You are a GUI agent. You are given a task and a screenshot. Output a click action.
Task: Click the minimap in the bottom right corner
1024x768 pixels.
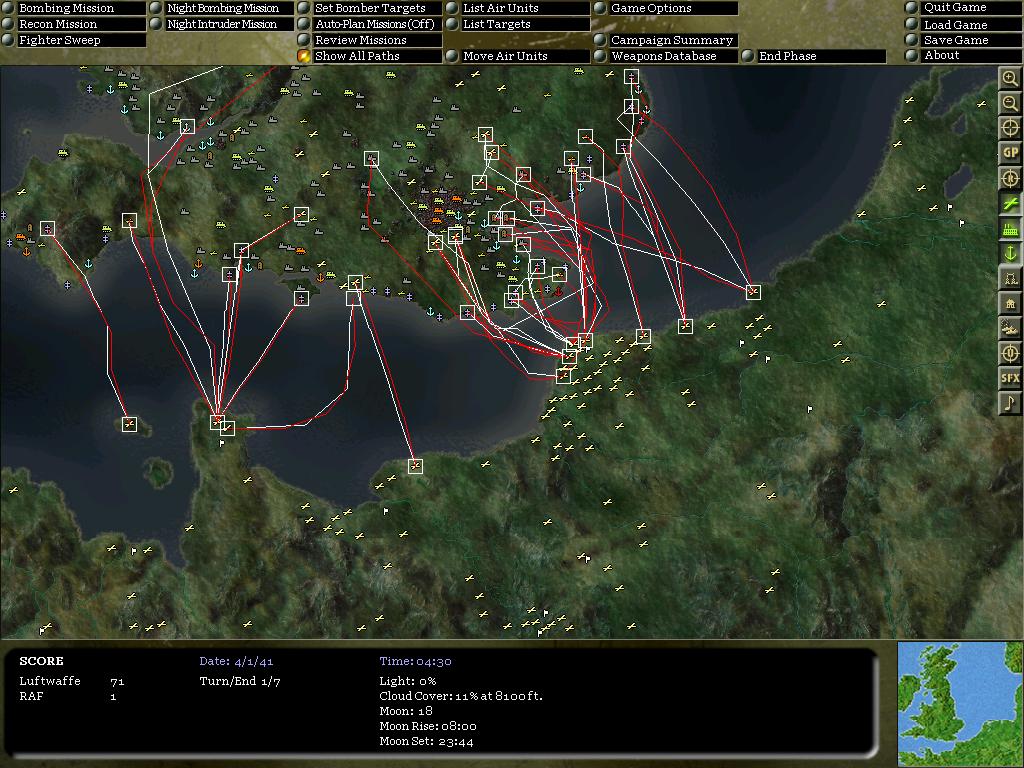[x=960, y=702]
